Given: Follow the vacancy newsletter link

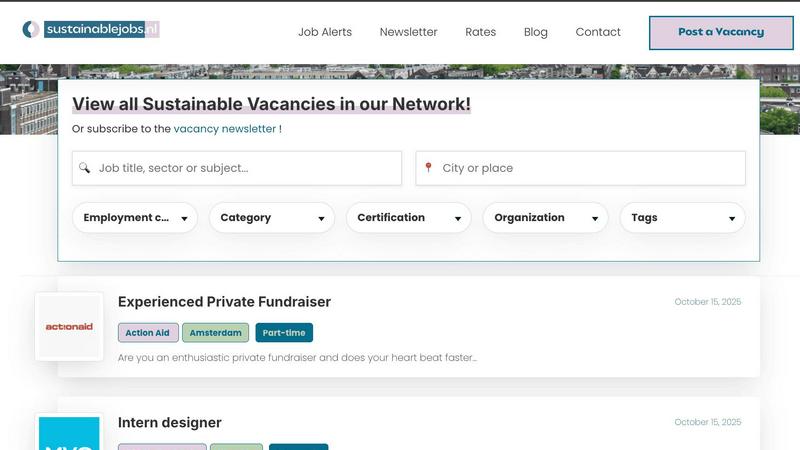Looking at the screenshot, I should [x=225, y=129].
